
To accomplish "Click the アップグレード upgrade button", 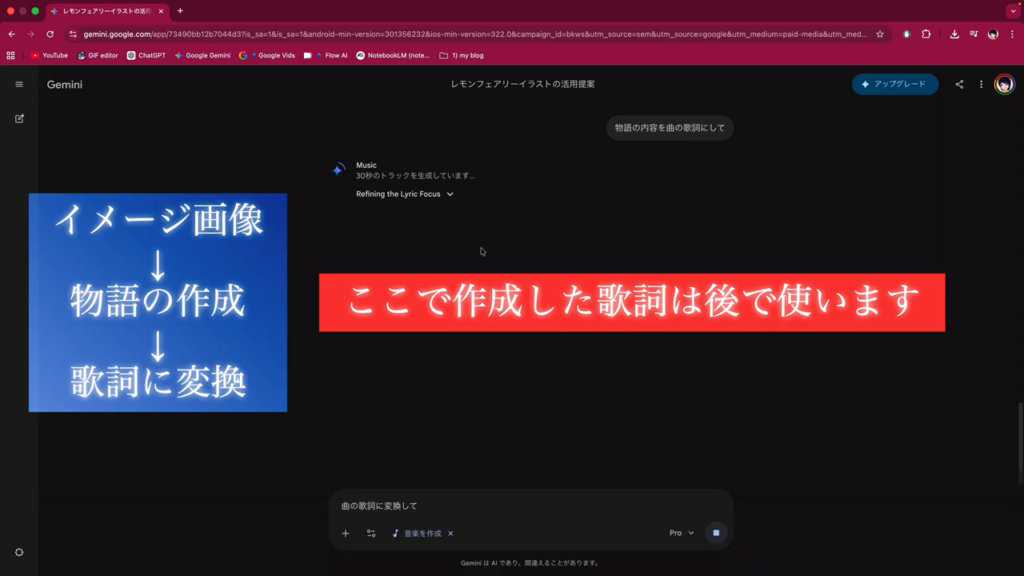I will coord(895,84).
